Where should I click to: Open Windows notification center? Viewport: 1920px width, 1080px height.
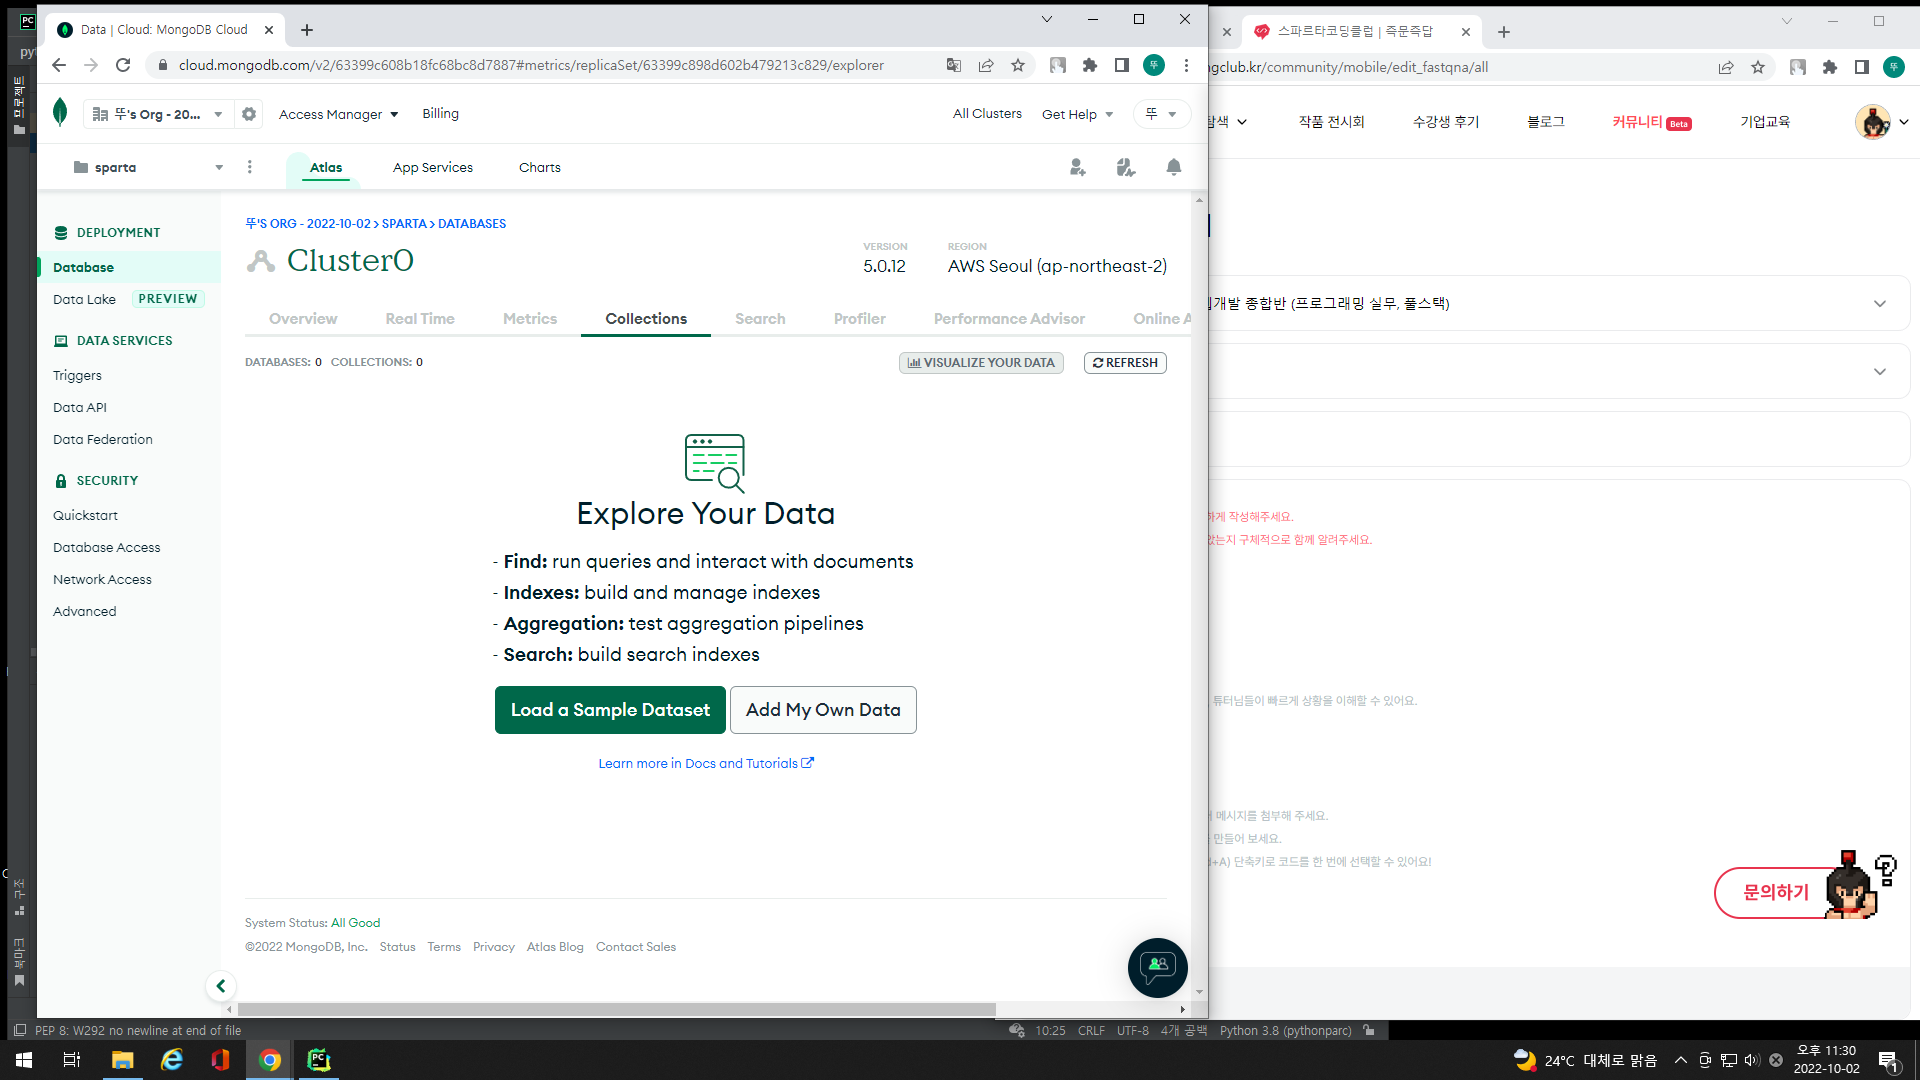1889,1061
